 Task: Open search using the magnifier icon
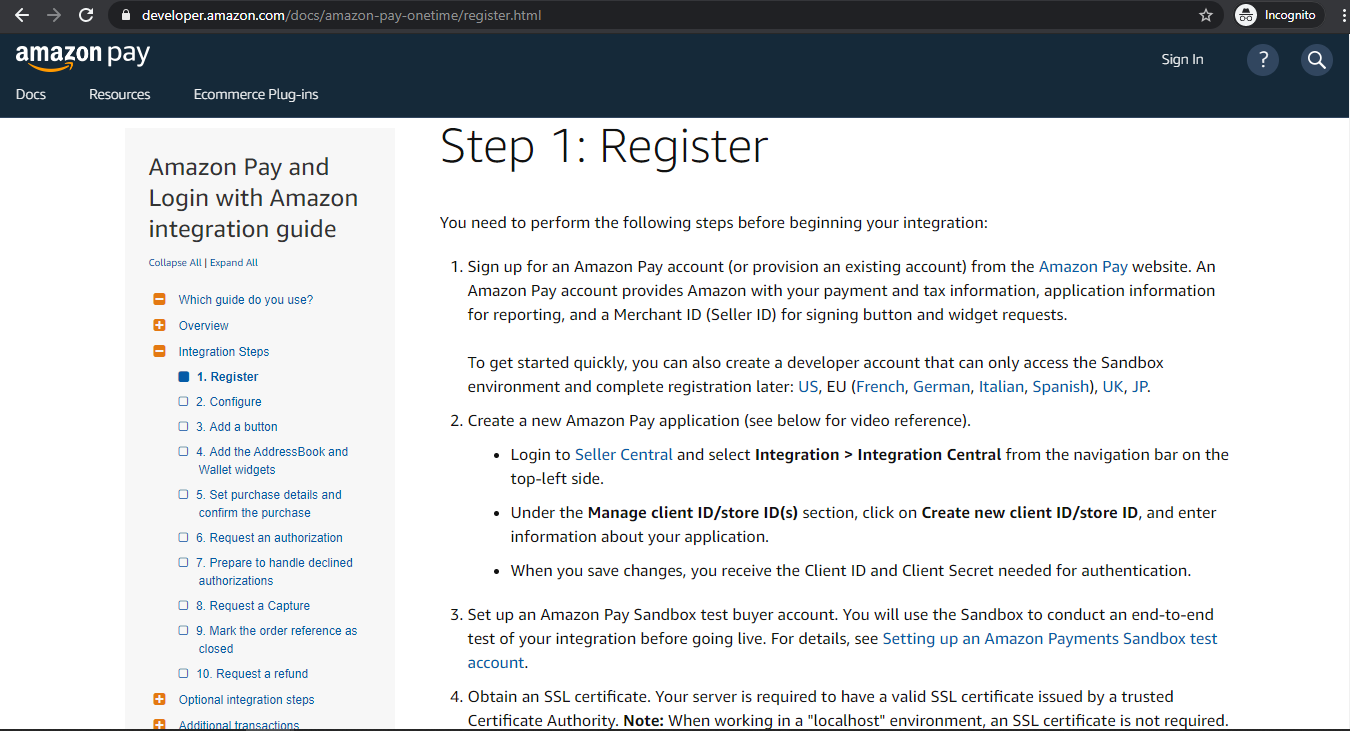(x=1316, y=60)
